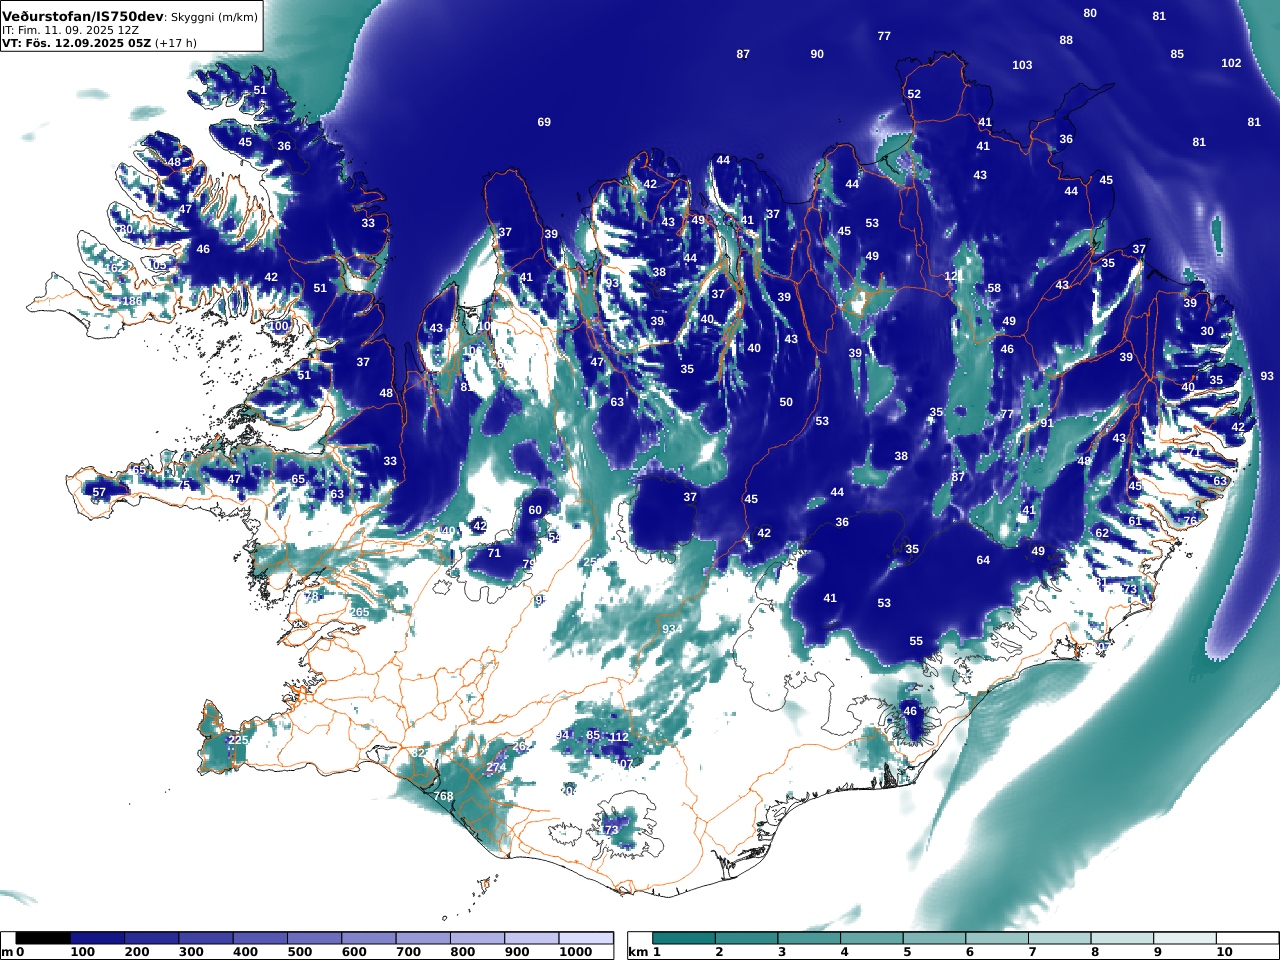The width and height of the screenshot is (1280, 960).
Task: Click the offshore value '88' at the top right
Action: 1066,40
